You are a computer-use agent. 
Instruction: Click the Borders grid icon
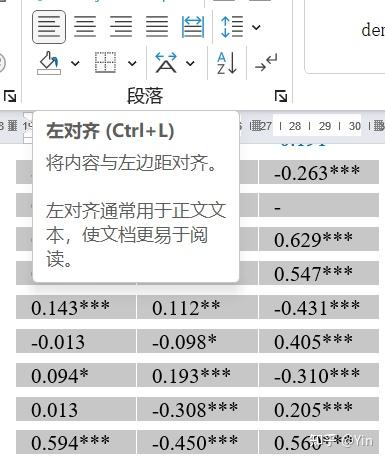tap(105, 63)
